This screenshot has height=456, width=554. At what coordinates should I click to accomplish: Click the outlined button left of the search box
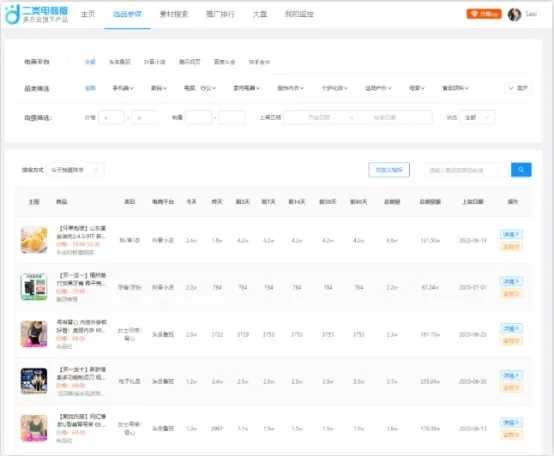(389, 170)
